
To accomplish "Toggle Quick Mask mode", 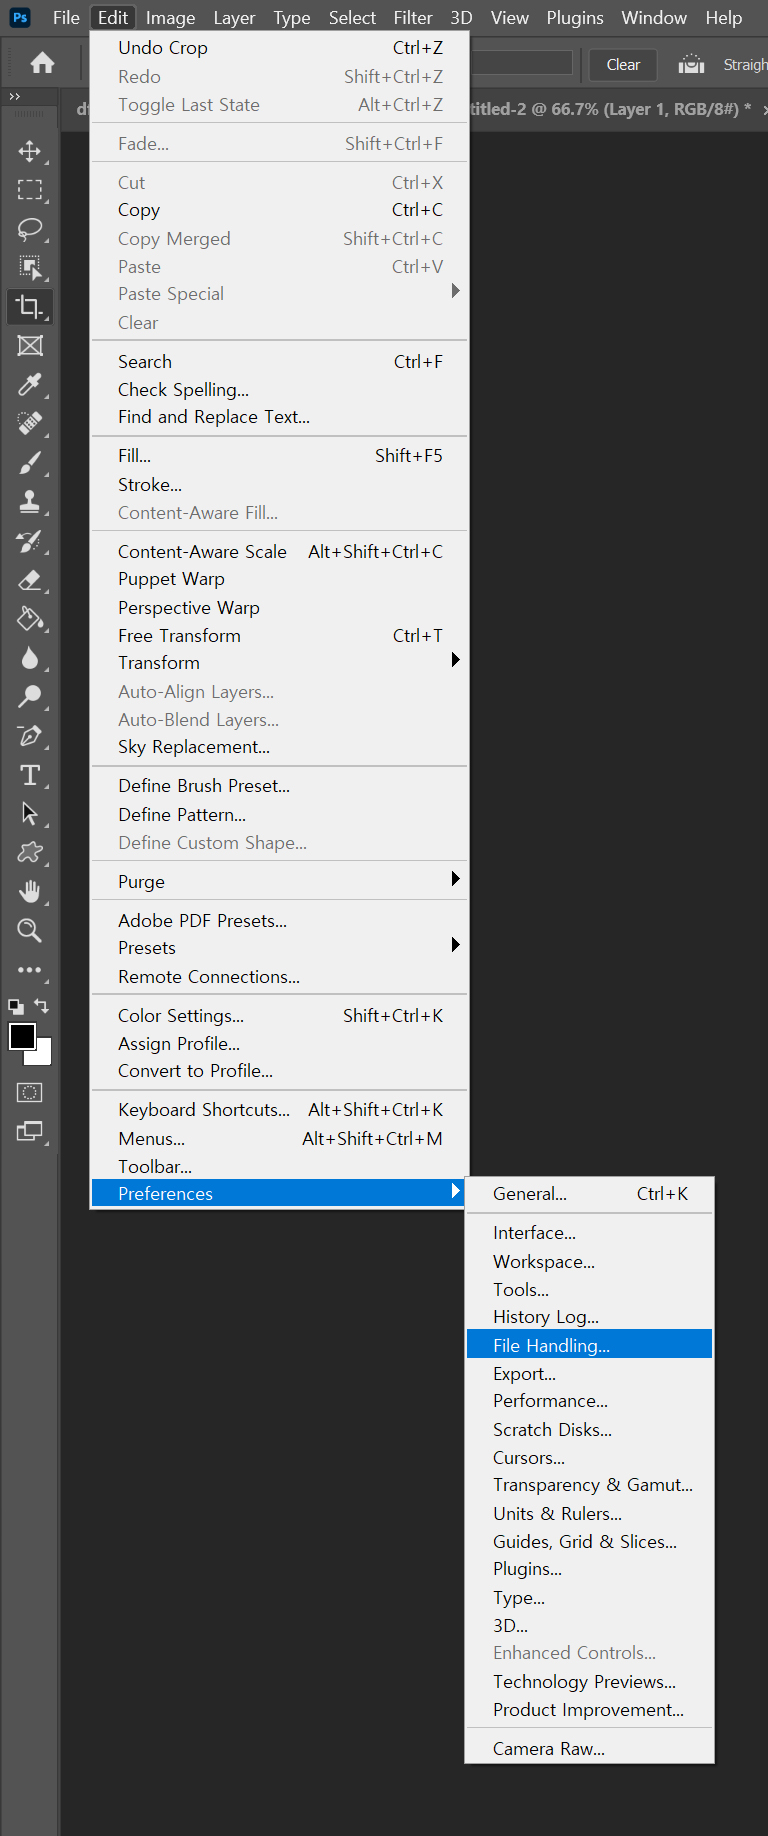I will pos(30,1093).
